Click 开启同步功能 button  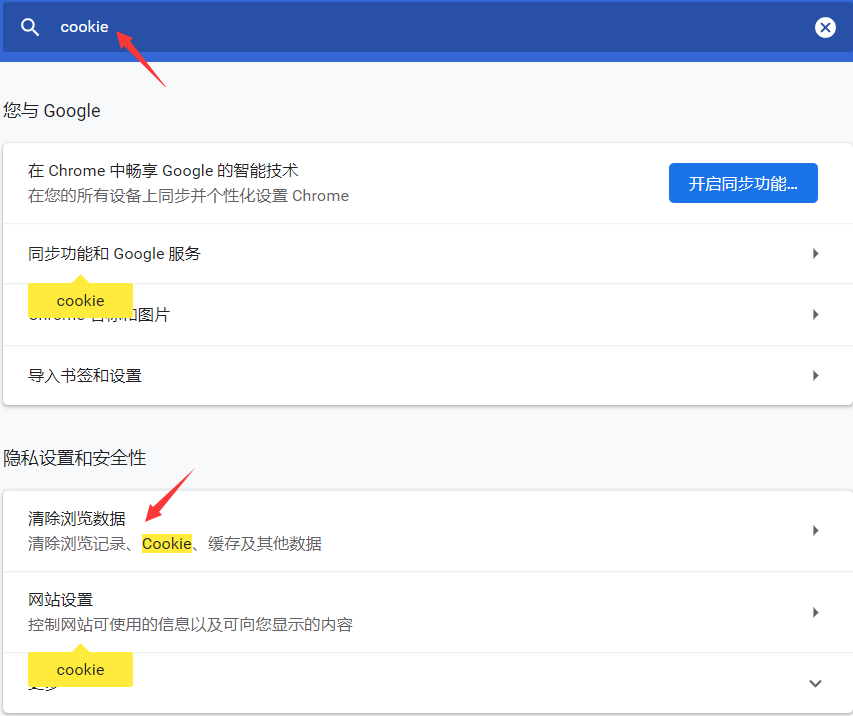pos(743,183)
